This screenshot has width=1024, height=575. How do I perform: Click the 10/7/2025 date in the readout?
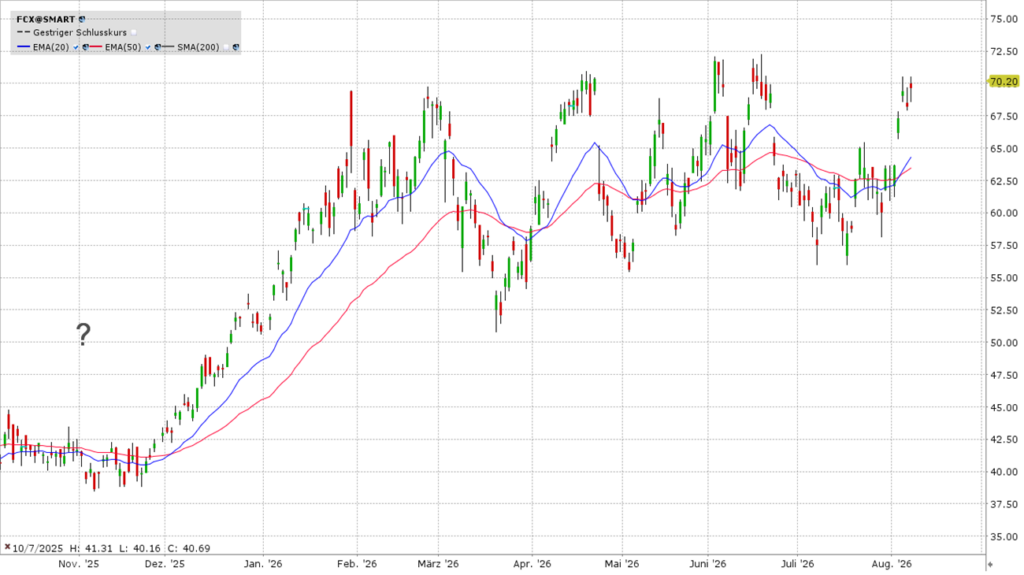point(37,548)
